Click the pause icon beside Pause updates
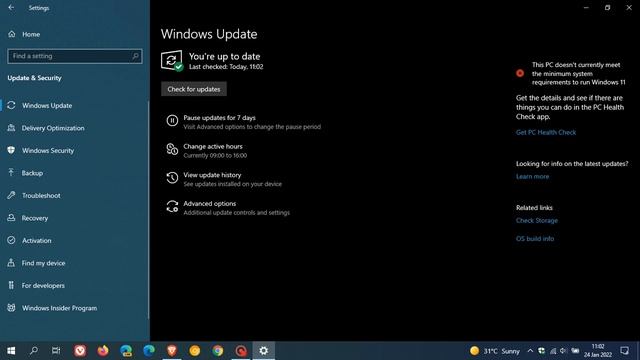Viewport: 640px width, 360px height. (x=172, y=120)
